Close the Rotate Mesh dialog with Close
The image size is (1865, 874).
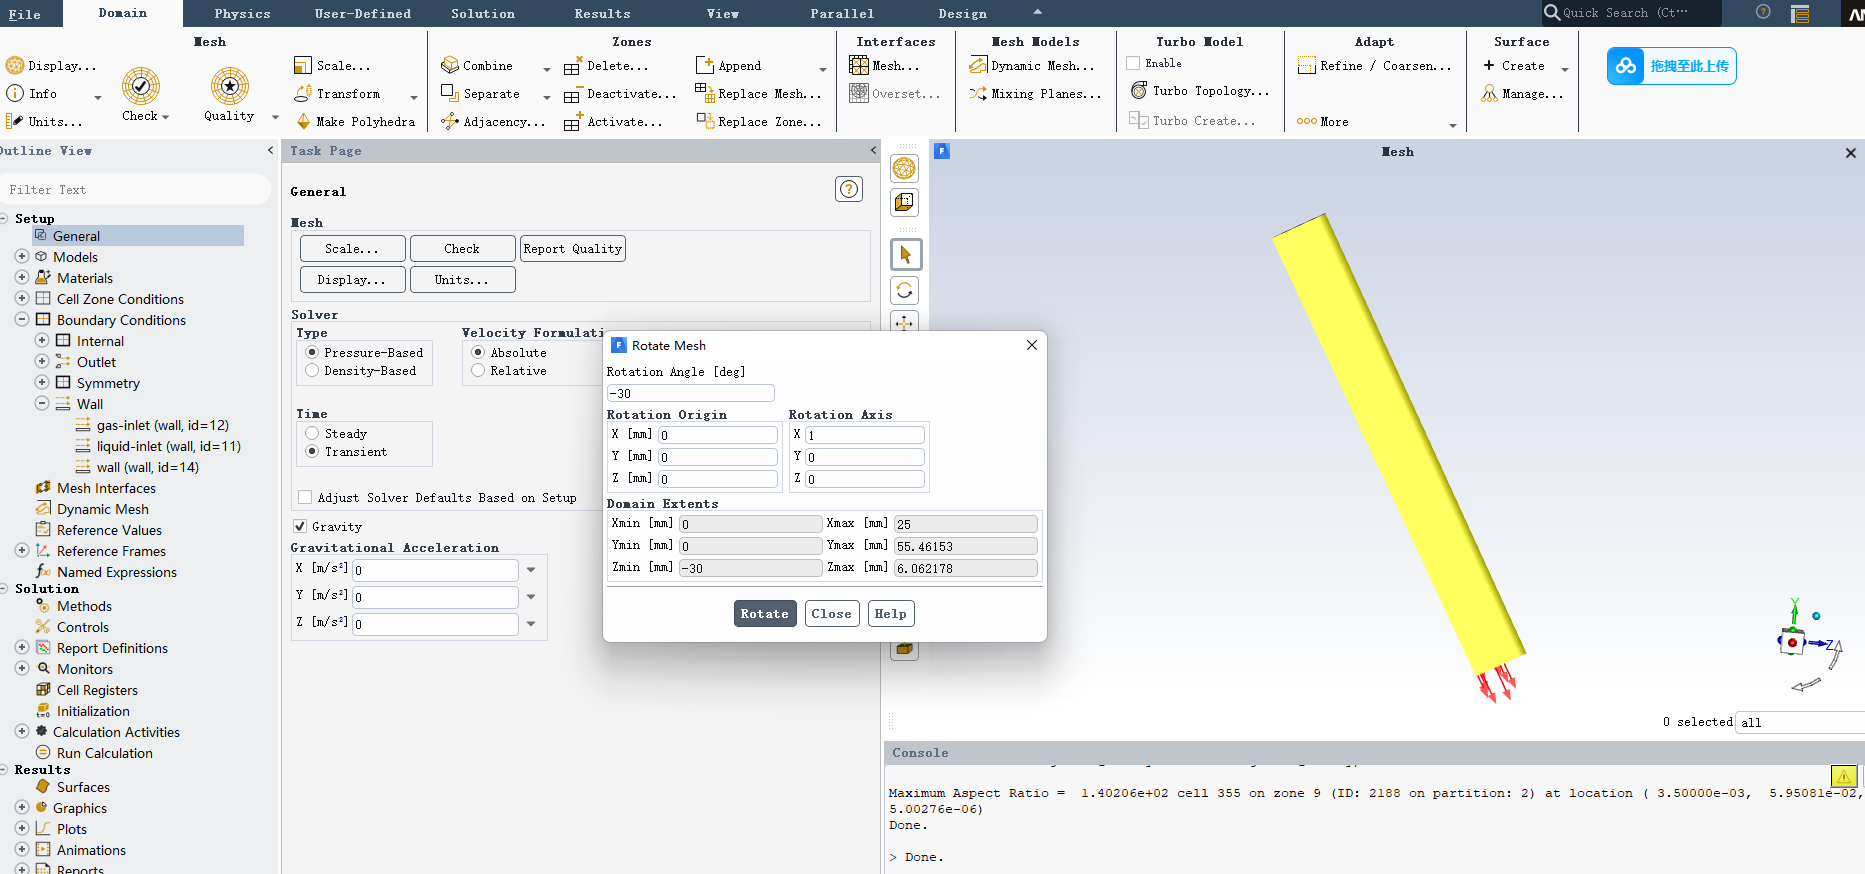click(832, 614)
